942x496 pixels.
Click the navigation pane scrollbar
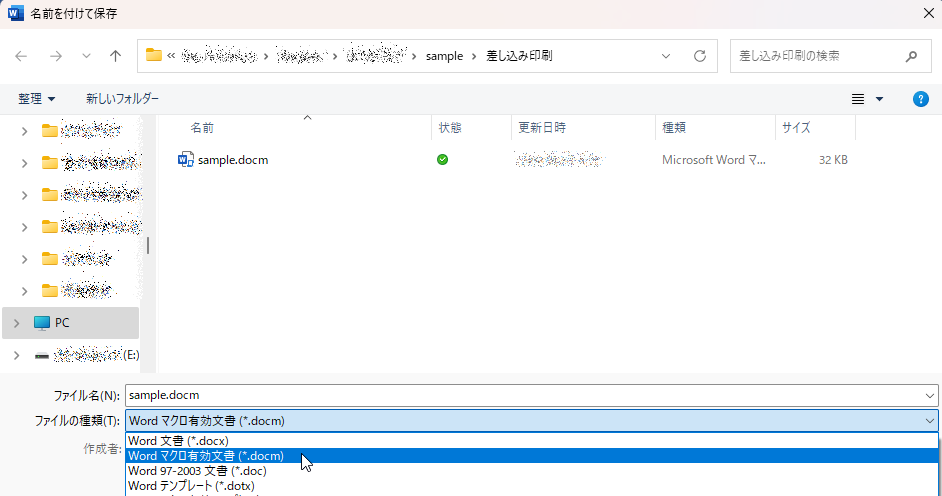tap(148, 245)
